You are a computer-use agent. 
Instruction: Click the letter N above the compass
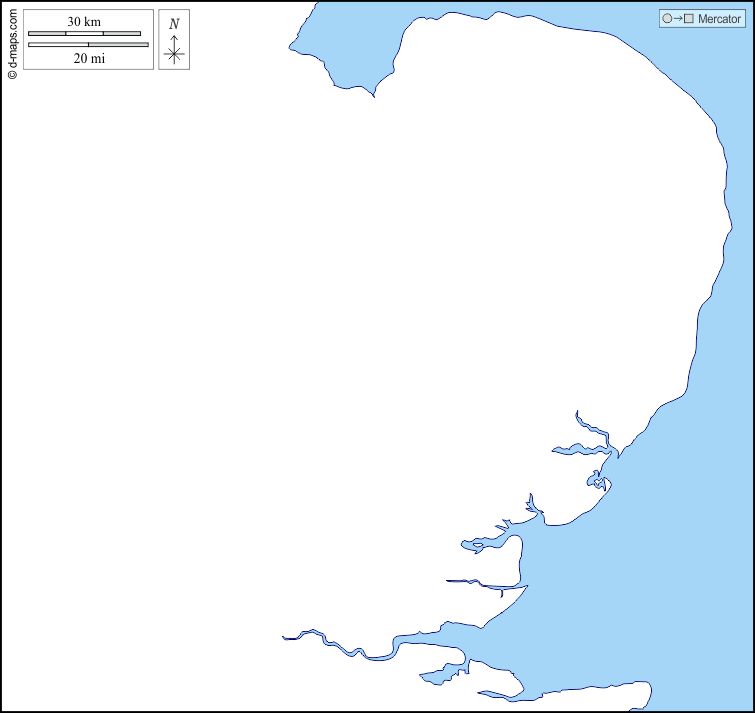click(174, 24)
